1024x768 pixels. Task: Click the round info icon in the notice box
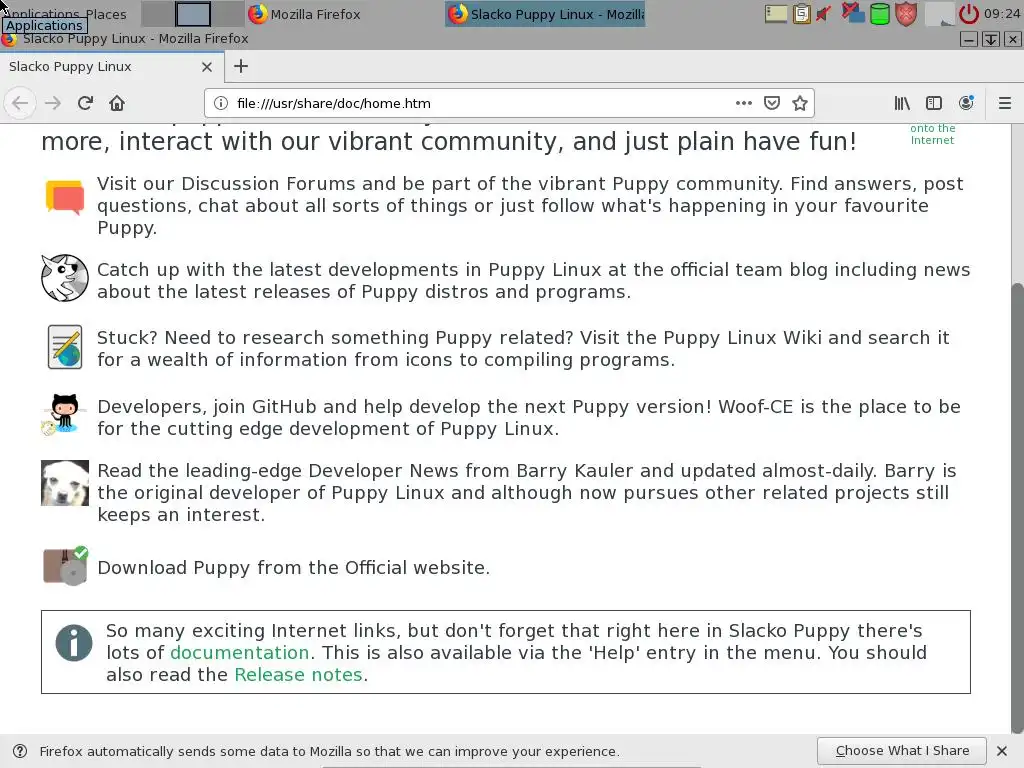pos(74,643)
